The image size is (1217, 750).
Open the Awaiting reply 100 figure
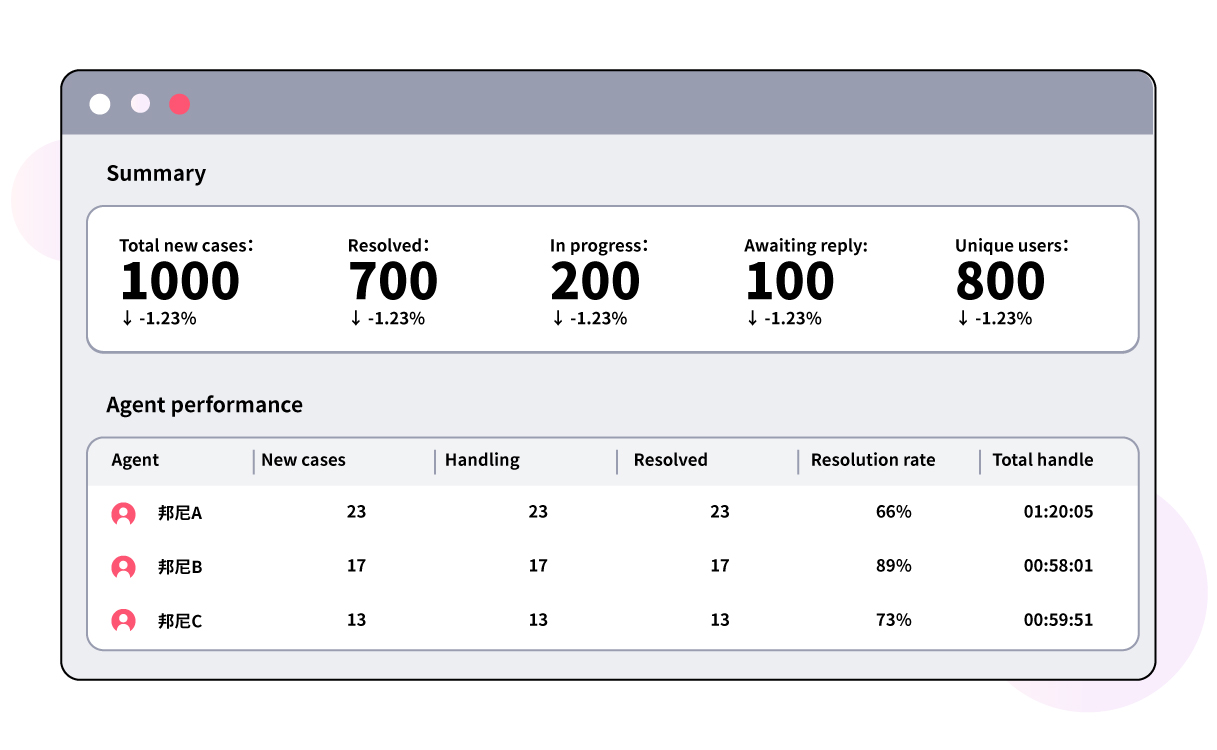pyautogui.click(x=790, y=282)
